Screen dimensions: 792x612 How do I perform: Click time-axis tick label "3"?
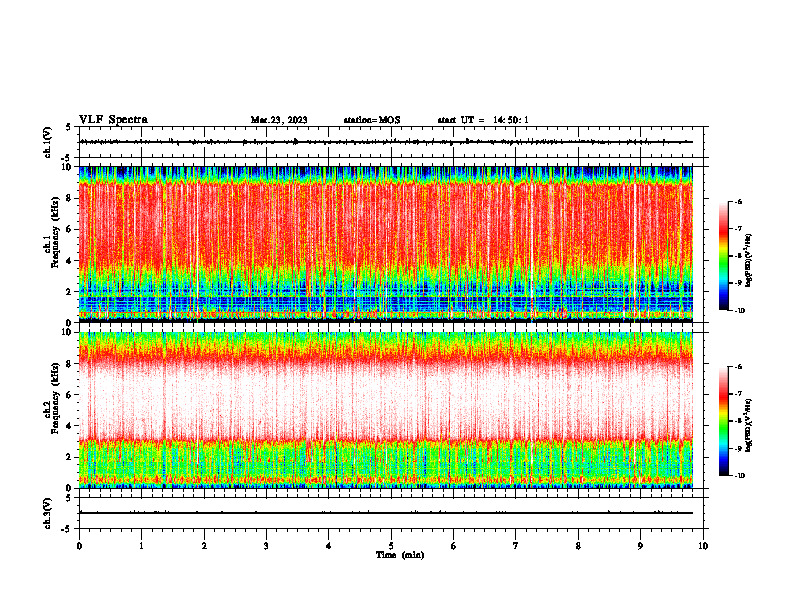(x=266, y=546)
